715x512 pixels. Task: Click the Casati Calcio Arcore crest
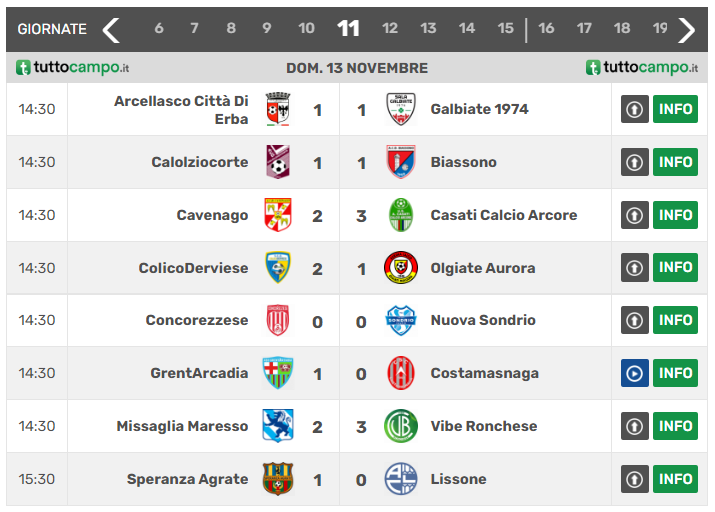(400, 215)
